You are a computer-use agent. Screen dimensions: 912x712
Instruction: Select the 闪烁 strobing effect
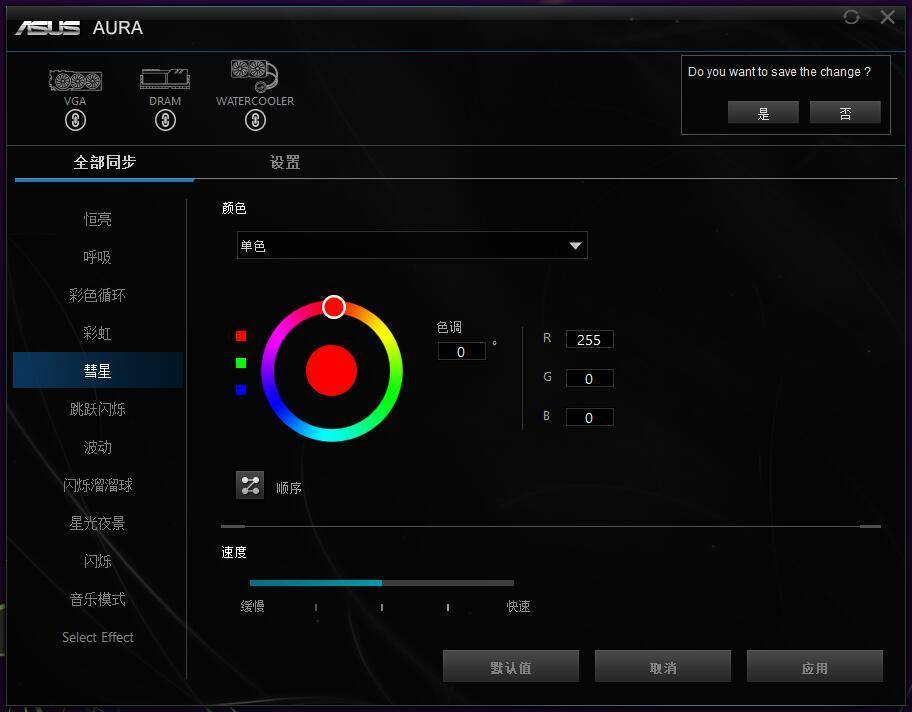point(98,561)
